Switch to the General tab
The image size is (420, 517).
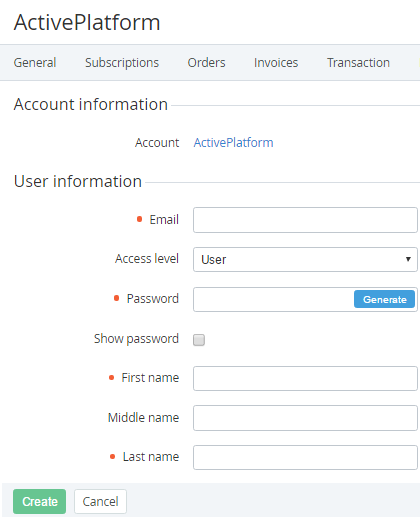[x=35, y=63]
